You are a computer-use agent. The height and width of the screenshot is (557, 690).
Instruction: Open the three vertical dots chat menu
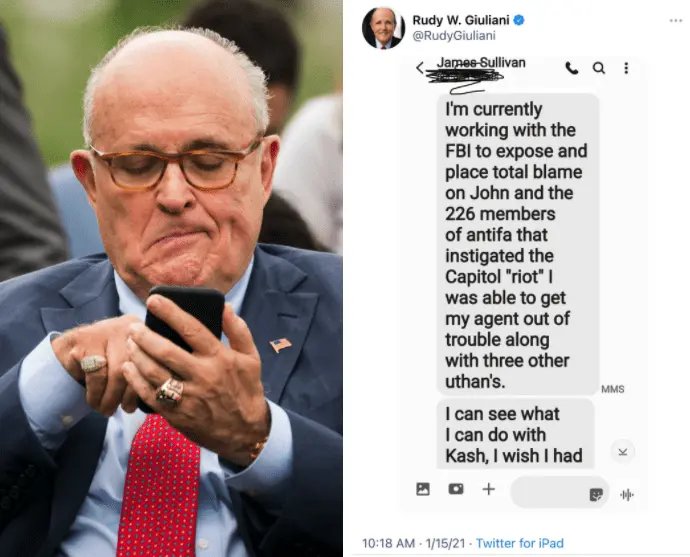[626, 68]
